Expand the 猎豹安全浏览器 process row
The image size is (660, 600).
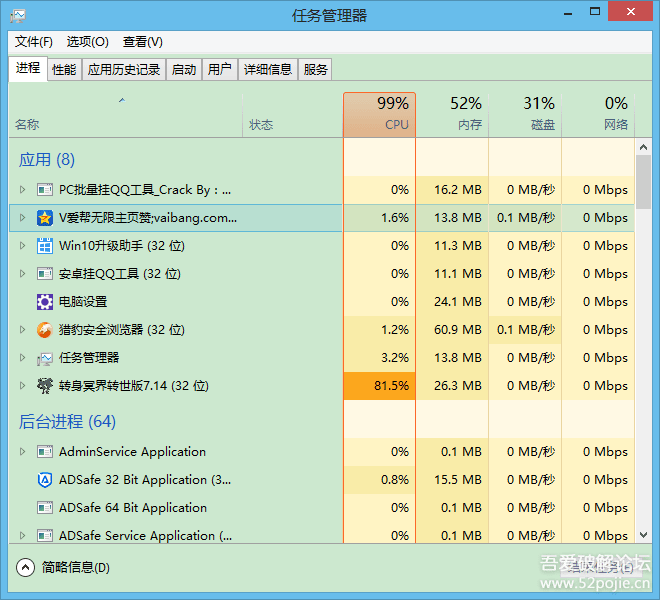click(22, 330)
